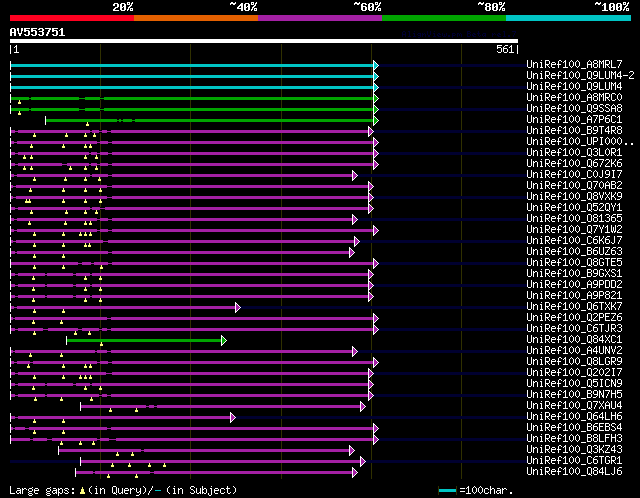Open hit UniRef100_A8MRC0
The image size is (640, 498).
[574, 97]
